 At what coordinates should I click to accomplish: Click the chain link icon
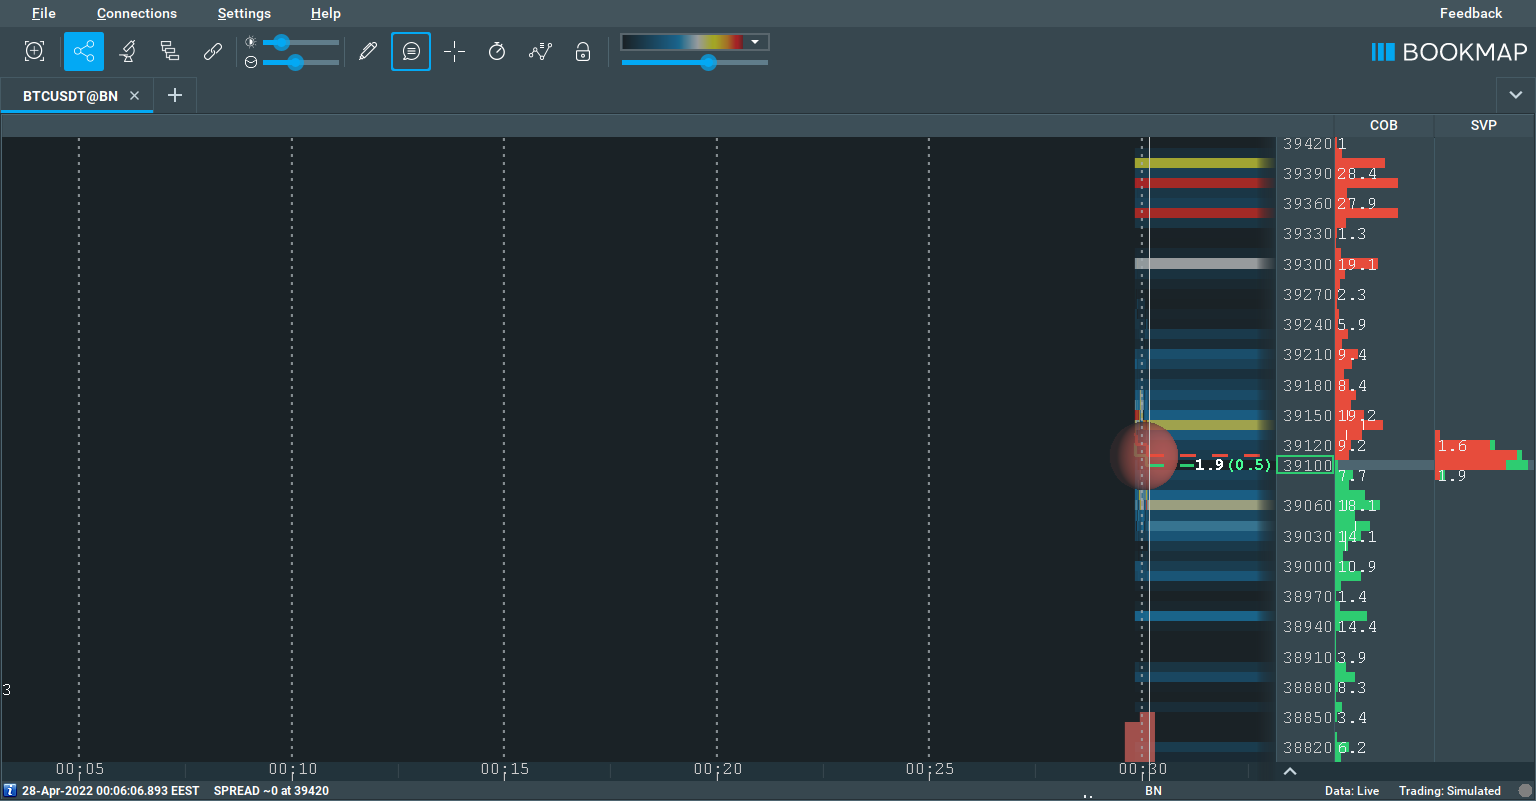point(213,52)
